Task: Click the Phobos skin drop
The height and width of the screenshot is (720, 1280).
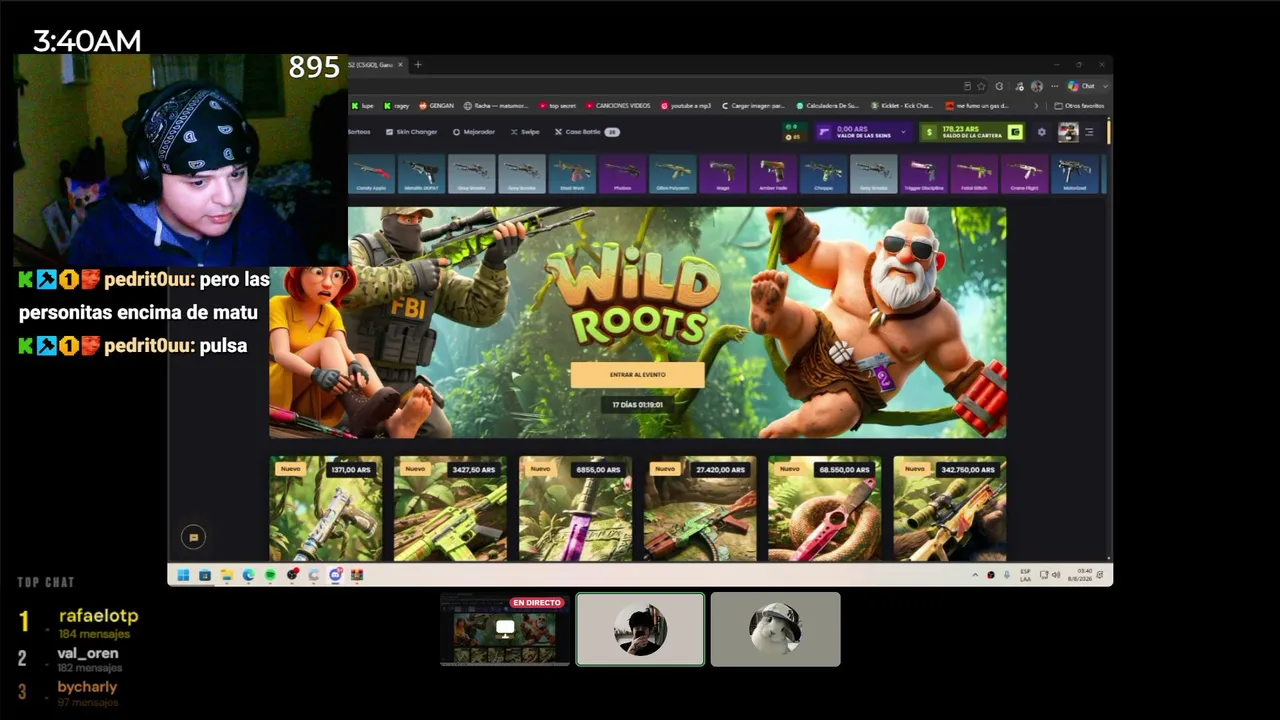Action: (x=622, y=174)
